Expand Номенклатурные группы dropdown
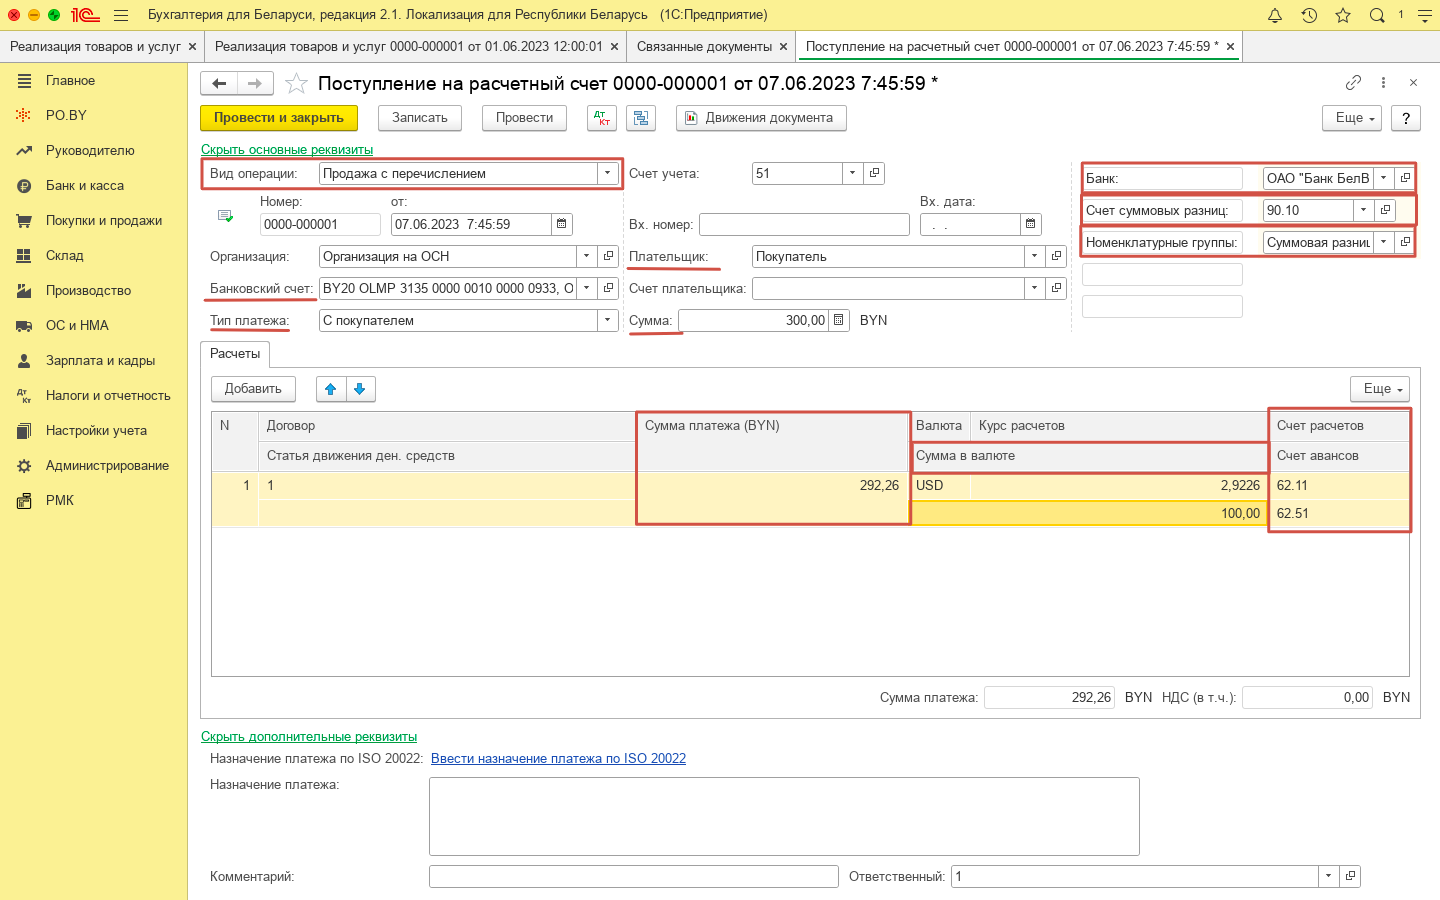This screenshot has width=1440, height=900. coord(1383,242)
